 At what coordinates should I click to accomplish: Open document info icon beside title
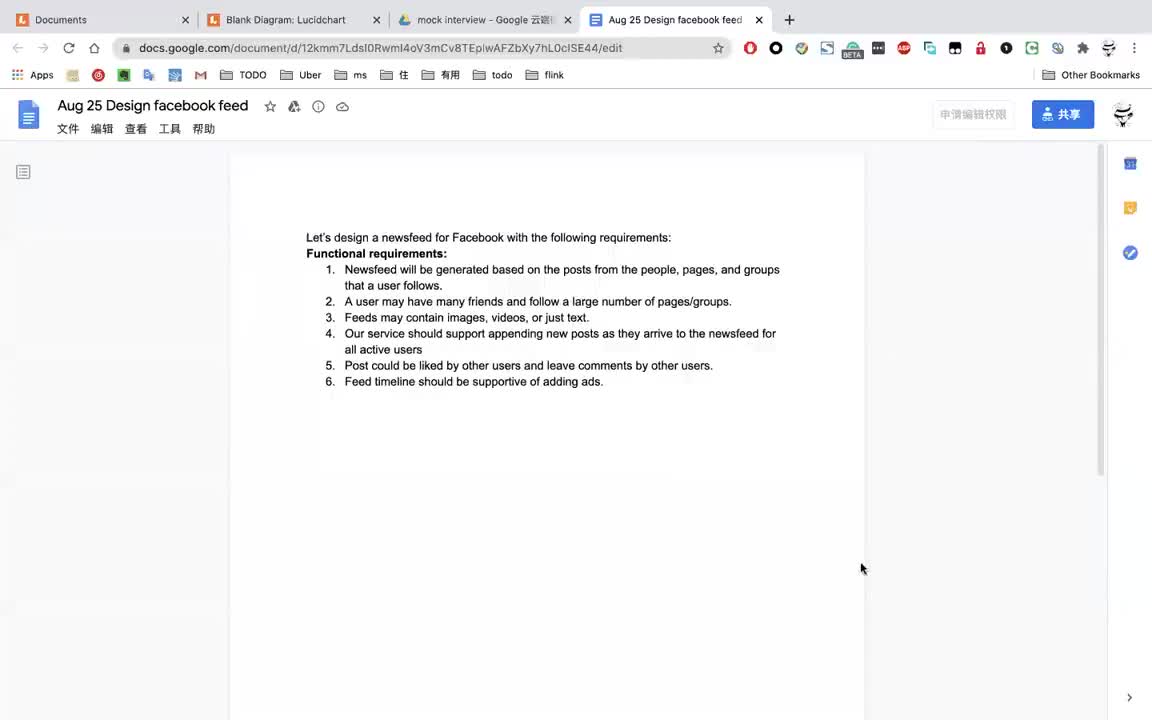(x=318, y=107)
